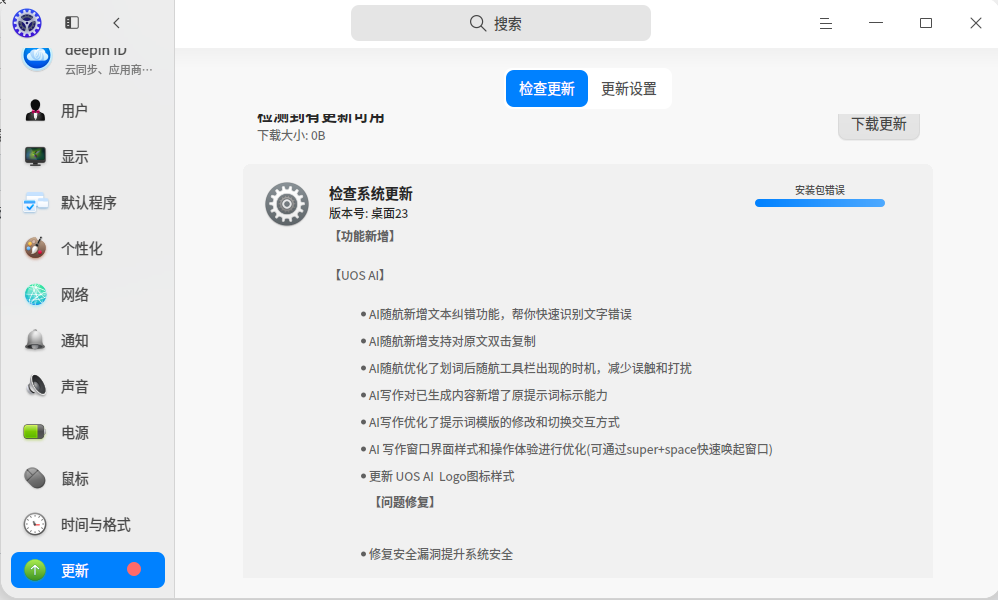The height and width of the screenshot is (600, 998).
Task: Select the 电源 battery icon
Action: tap(34, 433)
